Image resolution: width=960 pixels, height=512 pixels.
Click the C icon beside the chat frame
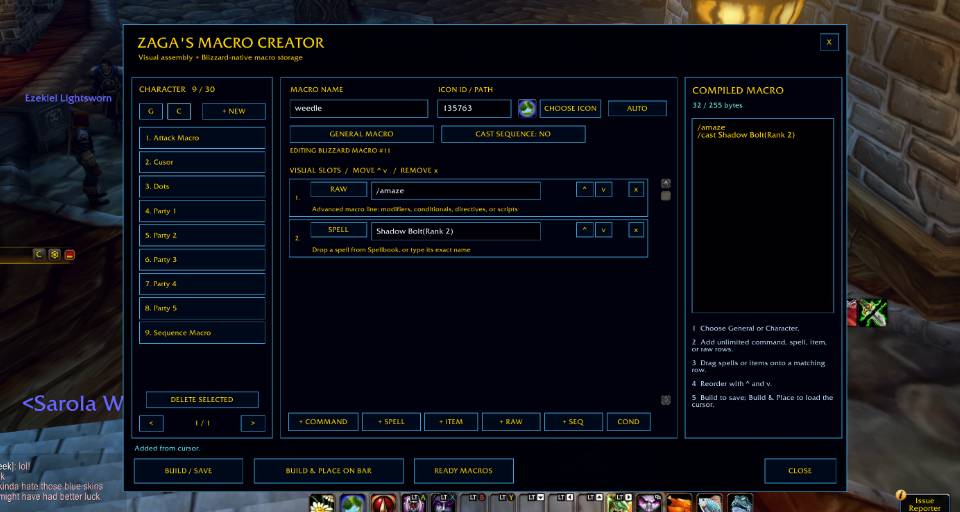(x=39, y=254)
